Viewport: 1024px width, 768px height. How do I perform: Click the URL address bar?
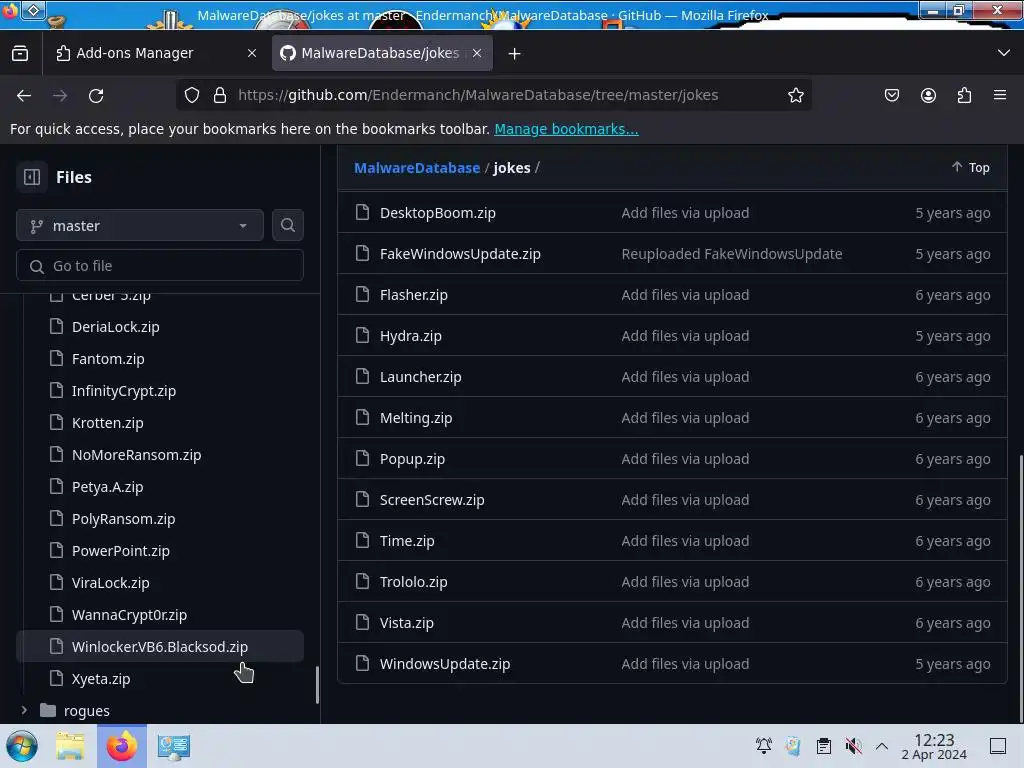pos(493,95)
